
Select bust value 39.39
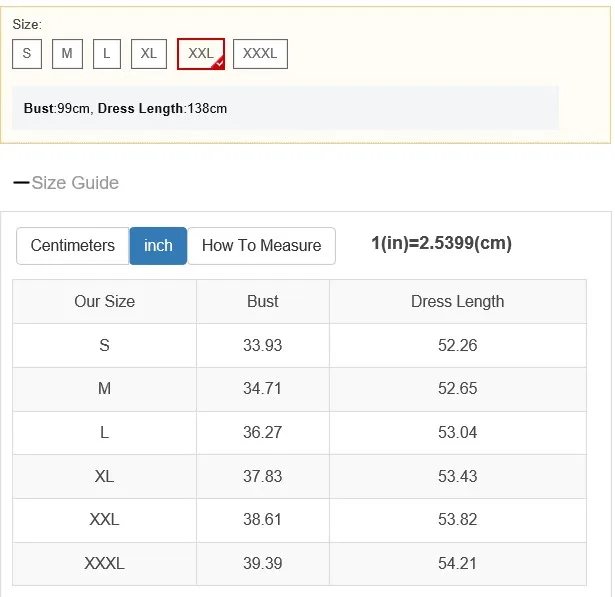262,564
